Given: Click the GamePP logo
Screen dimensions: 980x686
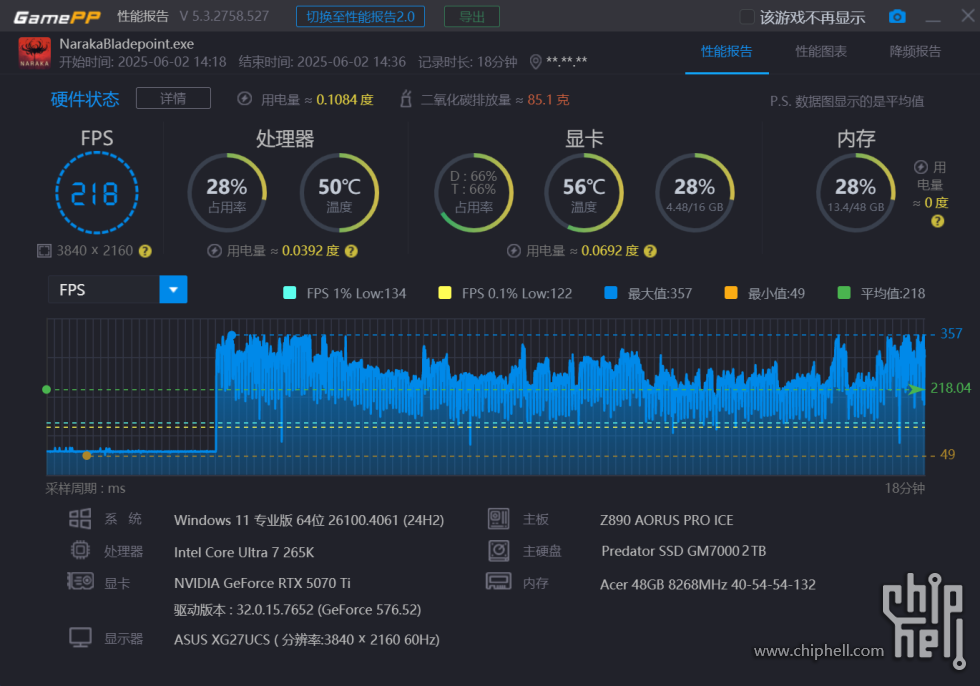Looking at the screenshot, I should (57, 17).
